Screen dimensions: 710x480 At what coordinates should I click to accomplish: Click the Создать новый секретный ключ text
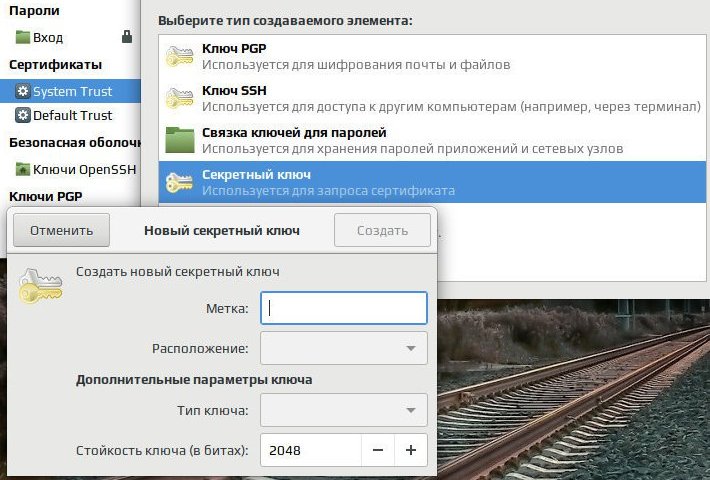pyautogui.click(x=178, y=272)
